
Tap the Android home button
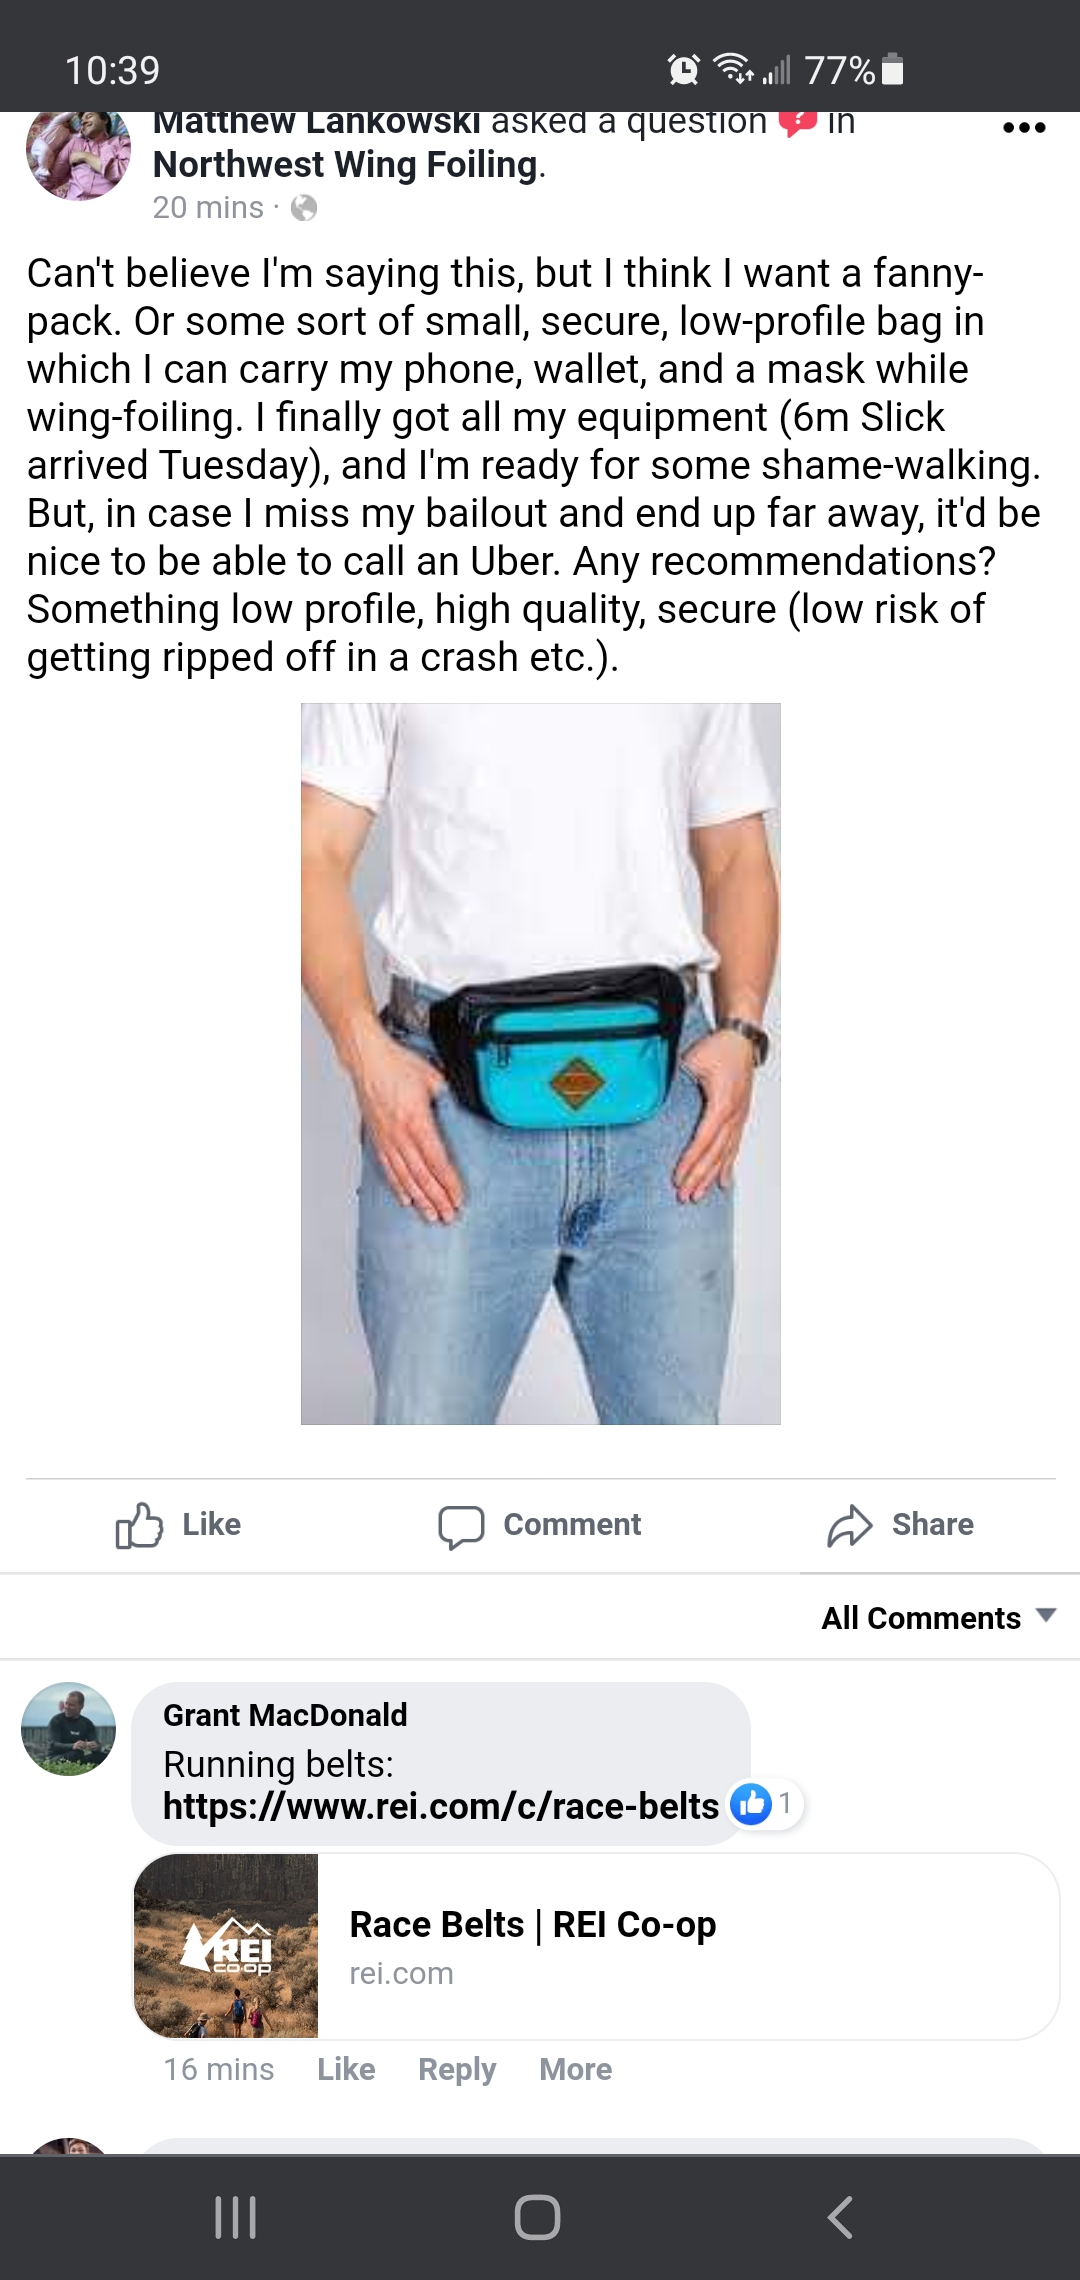pyautogui.click(x=538, y=2217)
